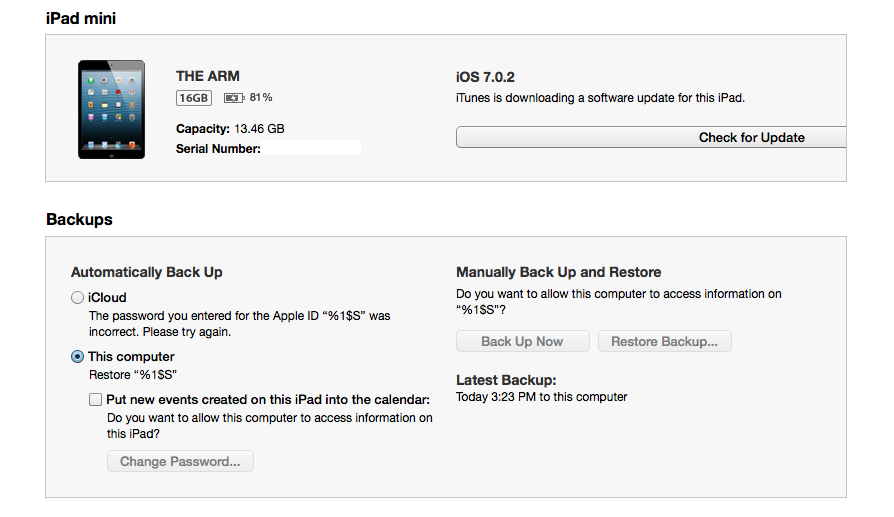This screenshot has width=894, height=517.
Task: Click the Automatically Back Up heading
Action: coord(147,272)
